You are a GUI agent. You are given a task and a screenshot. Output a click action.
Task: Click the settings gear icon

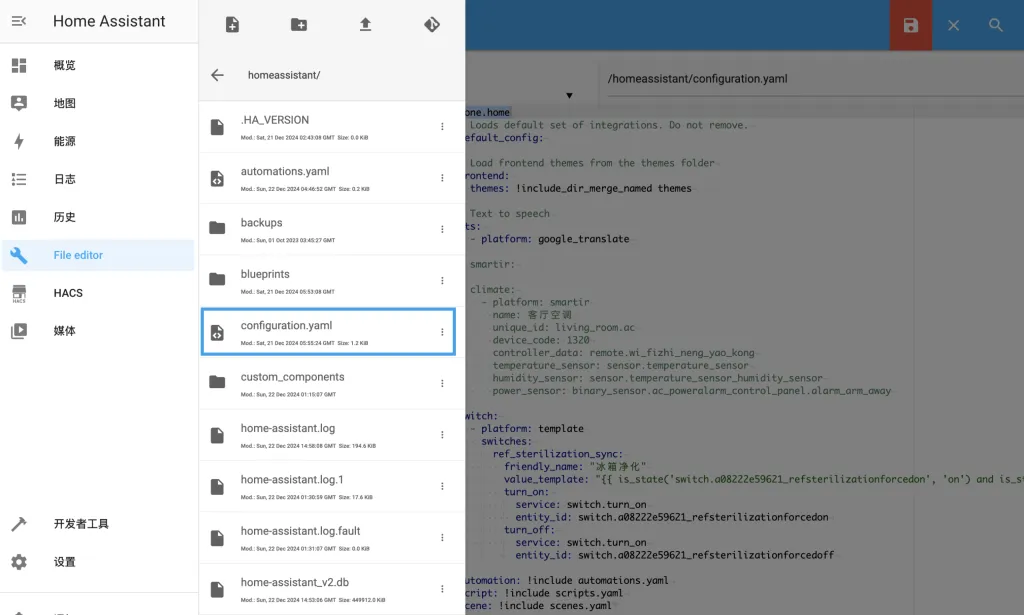[19, 561]
